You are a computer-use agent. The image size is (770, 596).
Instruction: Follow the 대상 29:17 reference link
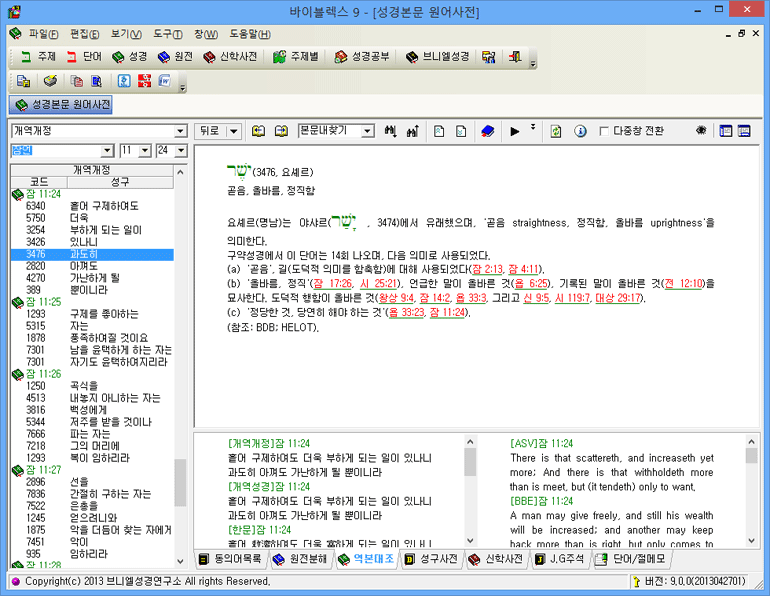point(618,298)
